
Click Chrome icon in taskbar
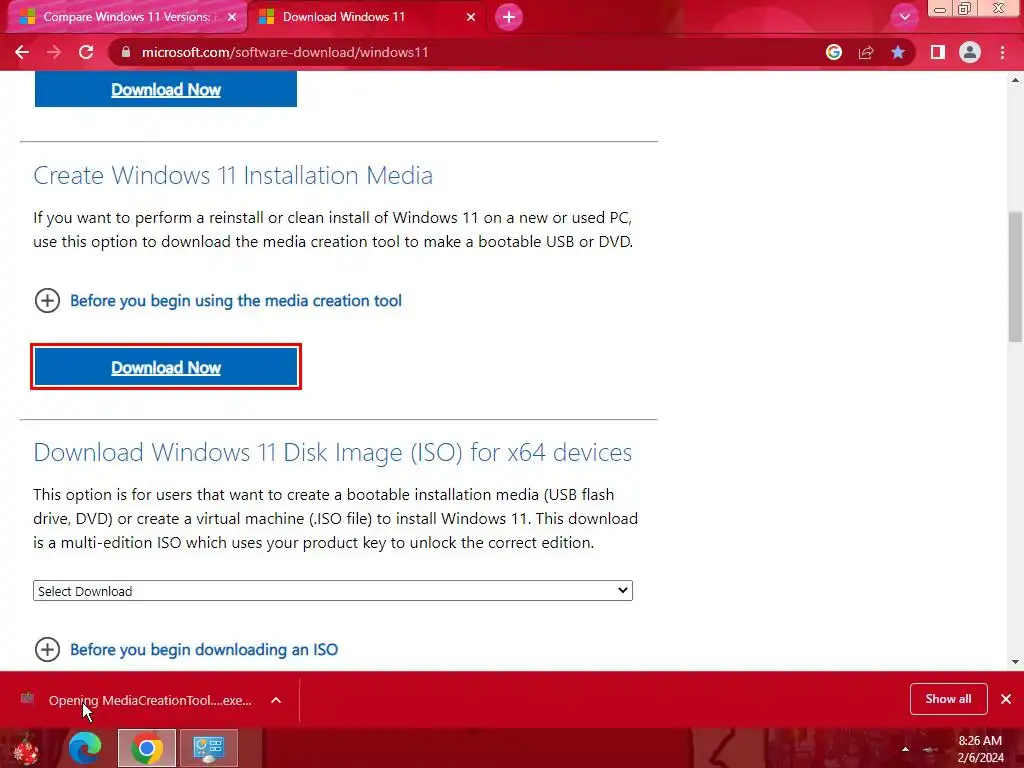[147, 748]
